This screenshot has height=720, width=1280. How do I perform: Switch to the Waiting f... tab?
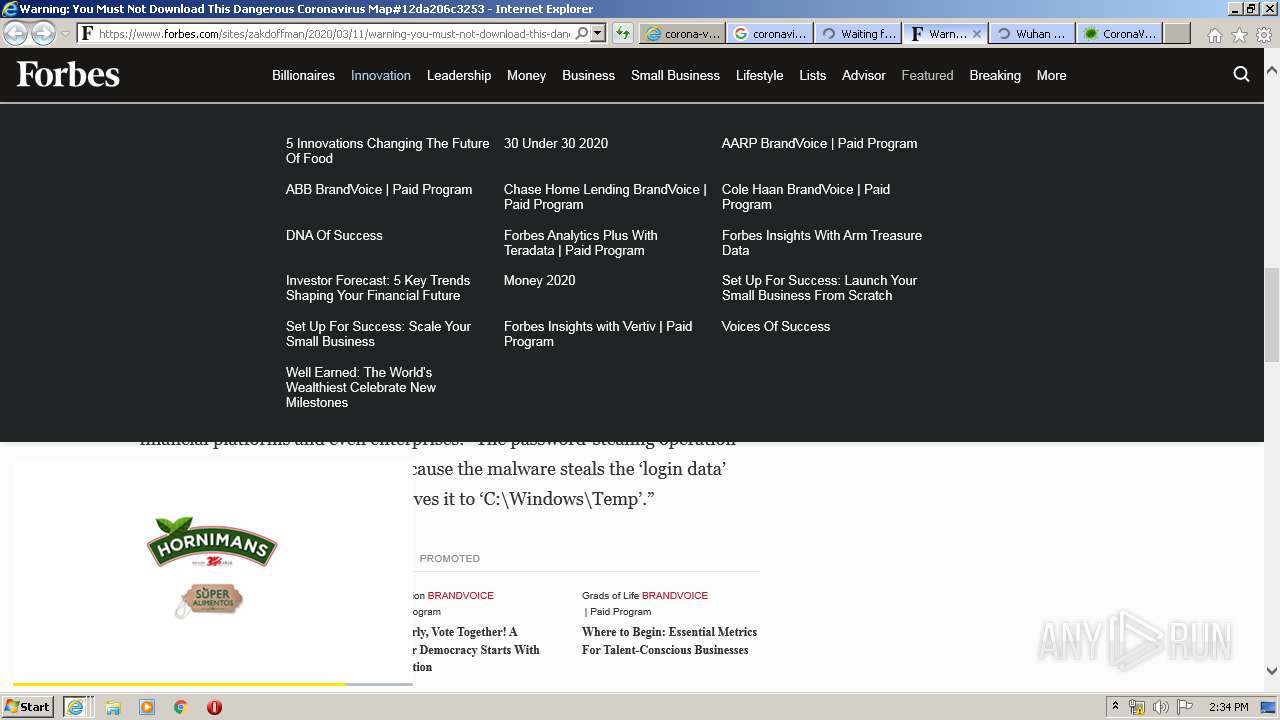857,33
